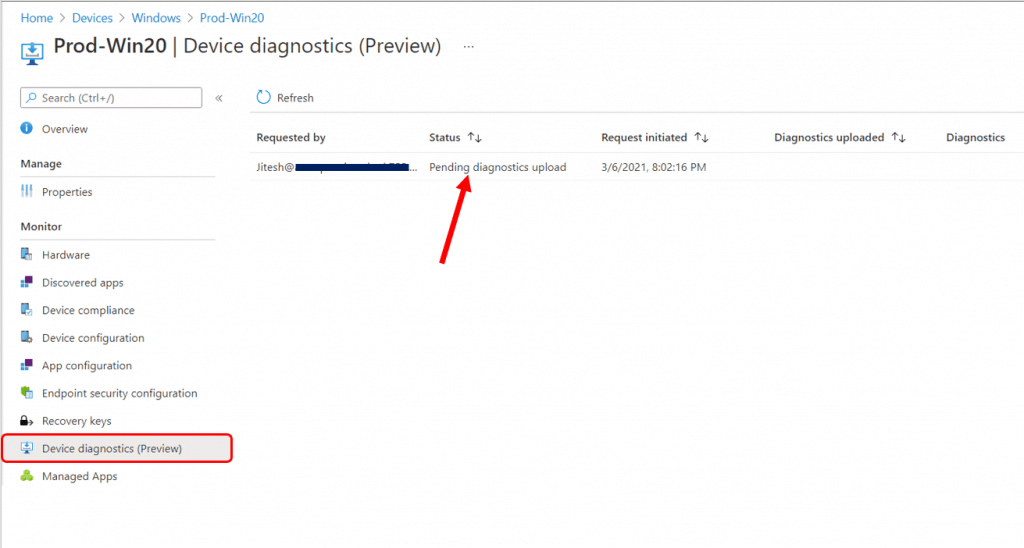Open Overview in the sidebar
The height and width of the screenshot is (548, 1024).
pos(65,129)
